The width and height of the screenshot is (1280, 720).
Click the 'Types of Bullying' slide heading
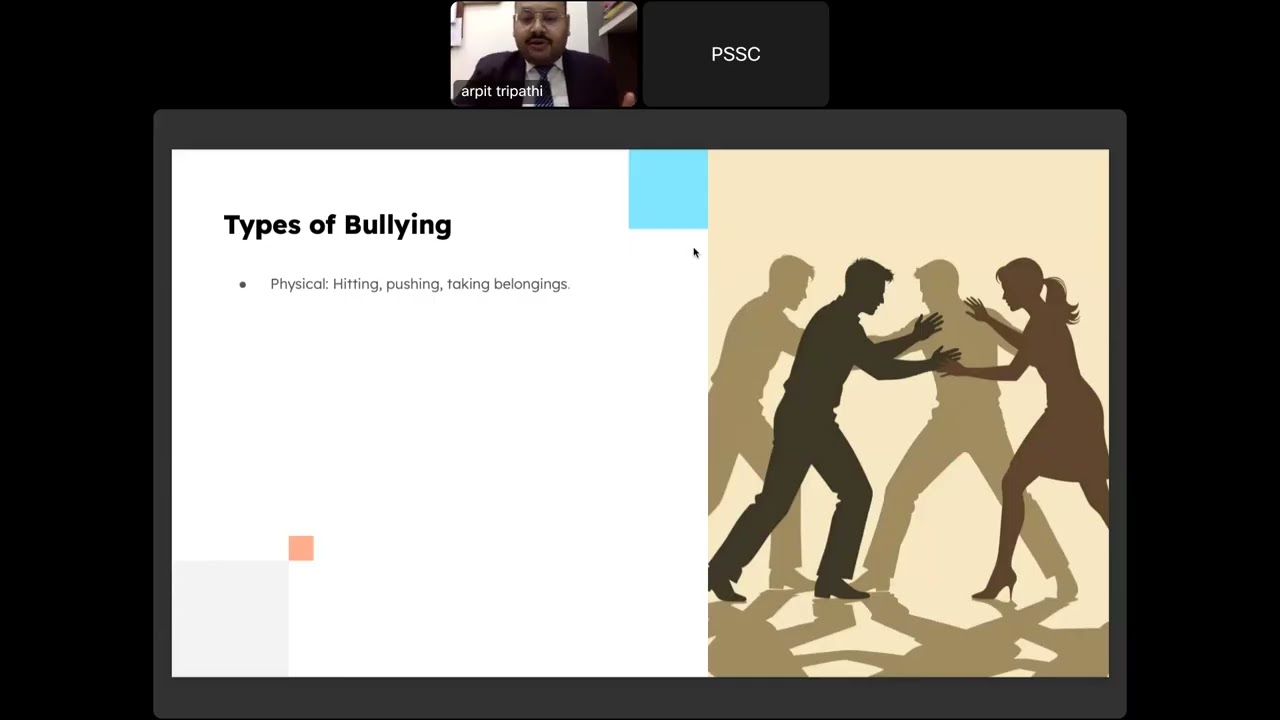click(x=338, y=225)
